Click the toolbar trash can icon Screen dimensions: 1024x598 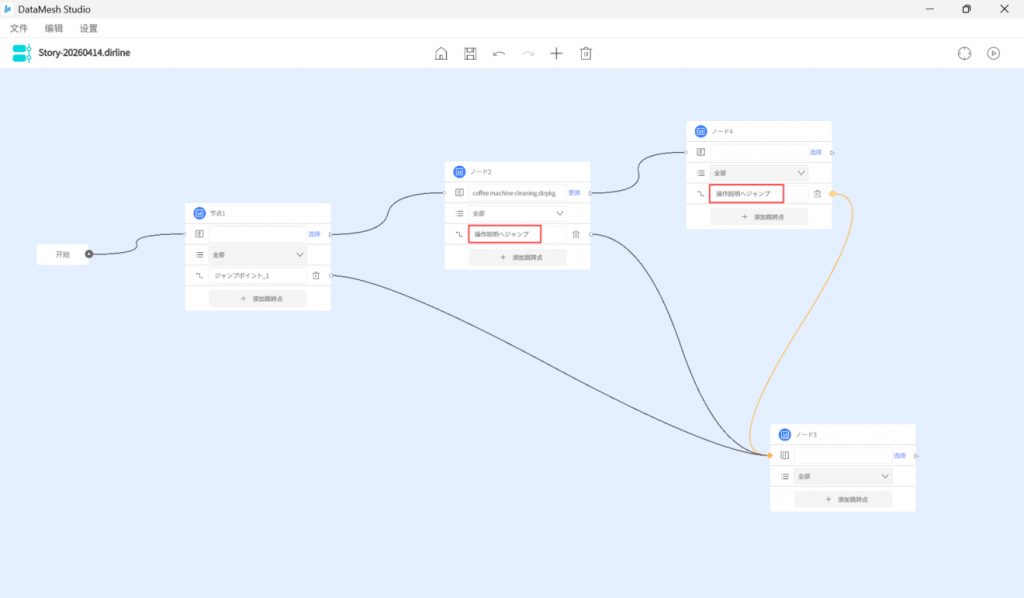point(586,53)
